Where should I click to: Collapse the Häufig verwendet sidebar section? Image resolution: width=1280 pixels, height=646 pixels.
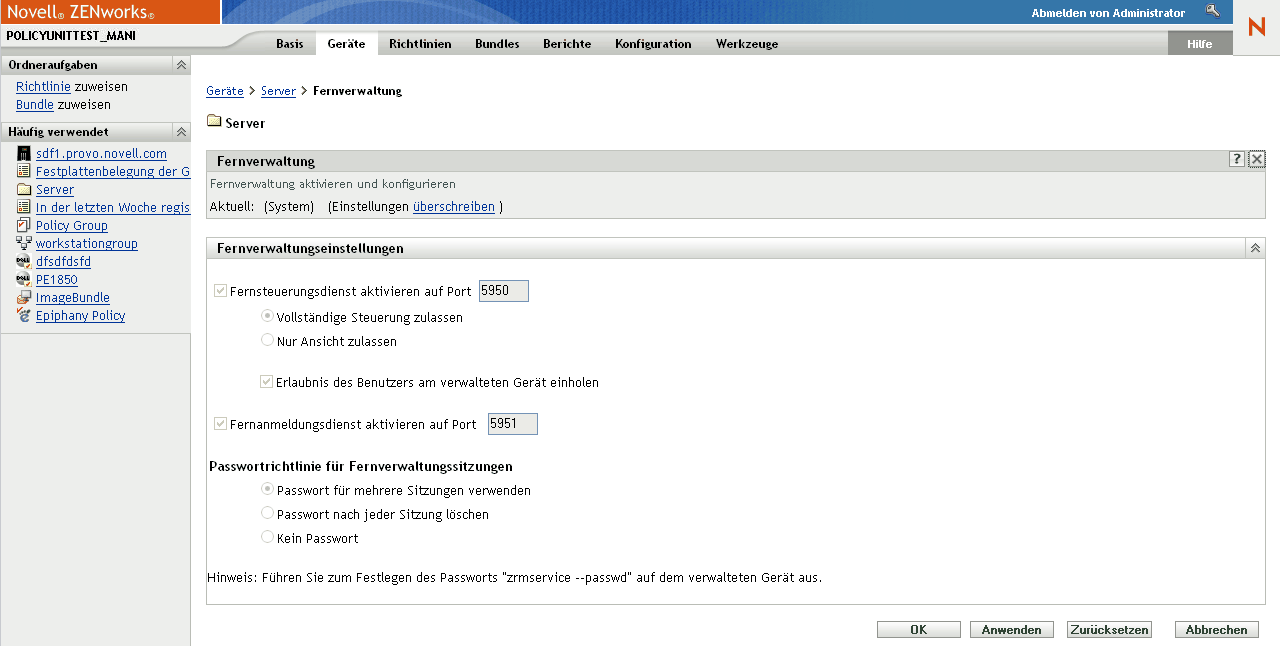coord(181,131)
